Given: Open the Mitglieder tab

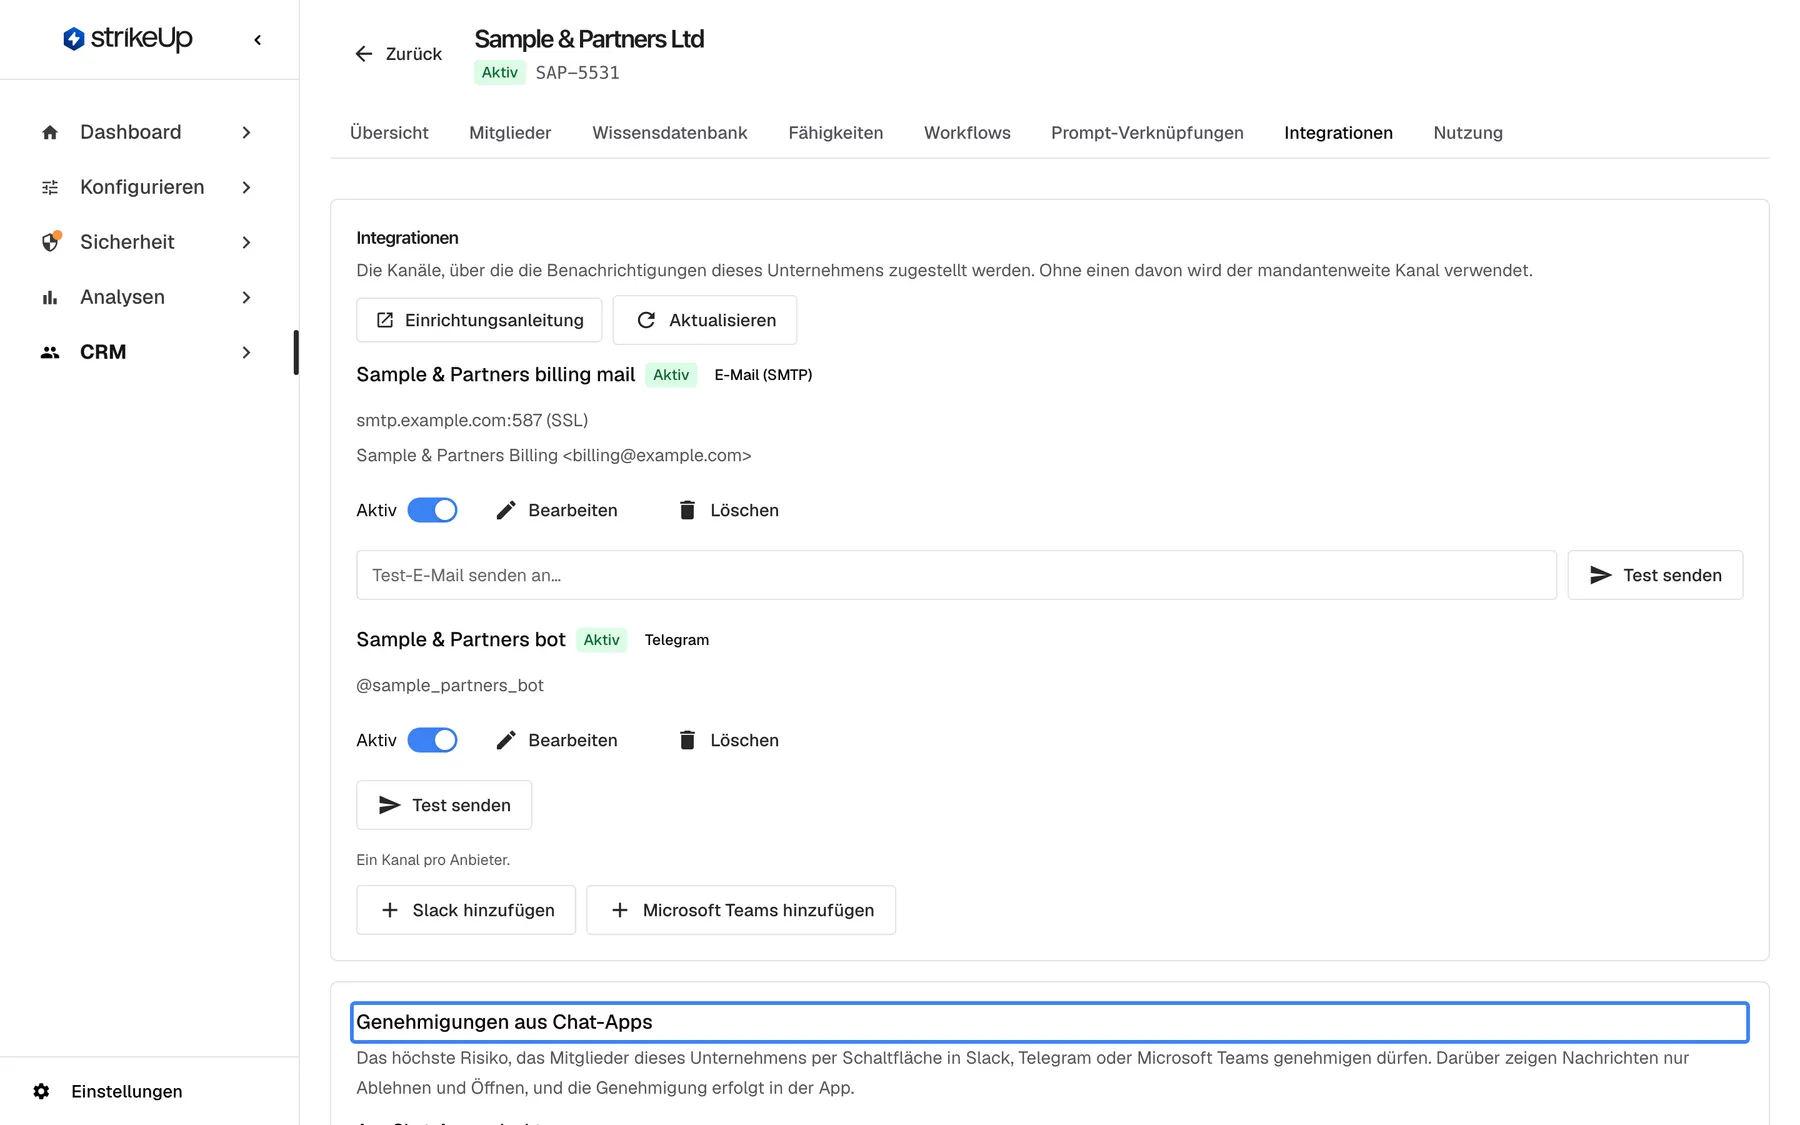Looking at the screenshot, I should 510,133.
